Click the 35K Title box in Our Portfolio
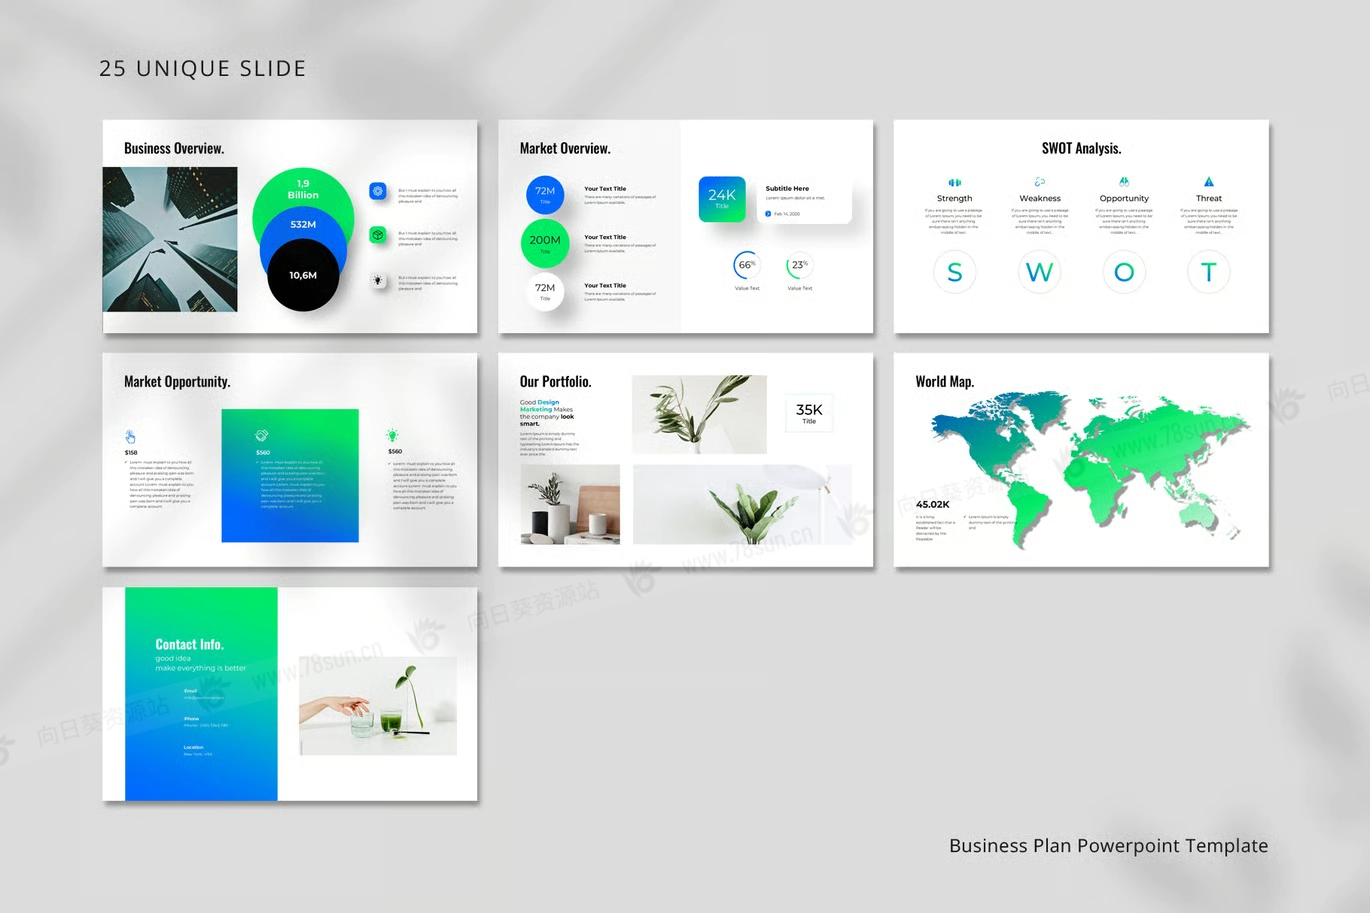This screenshot has width=1370, height=913. [809, 412]
